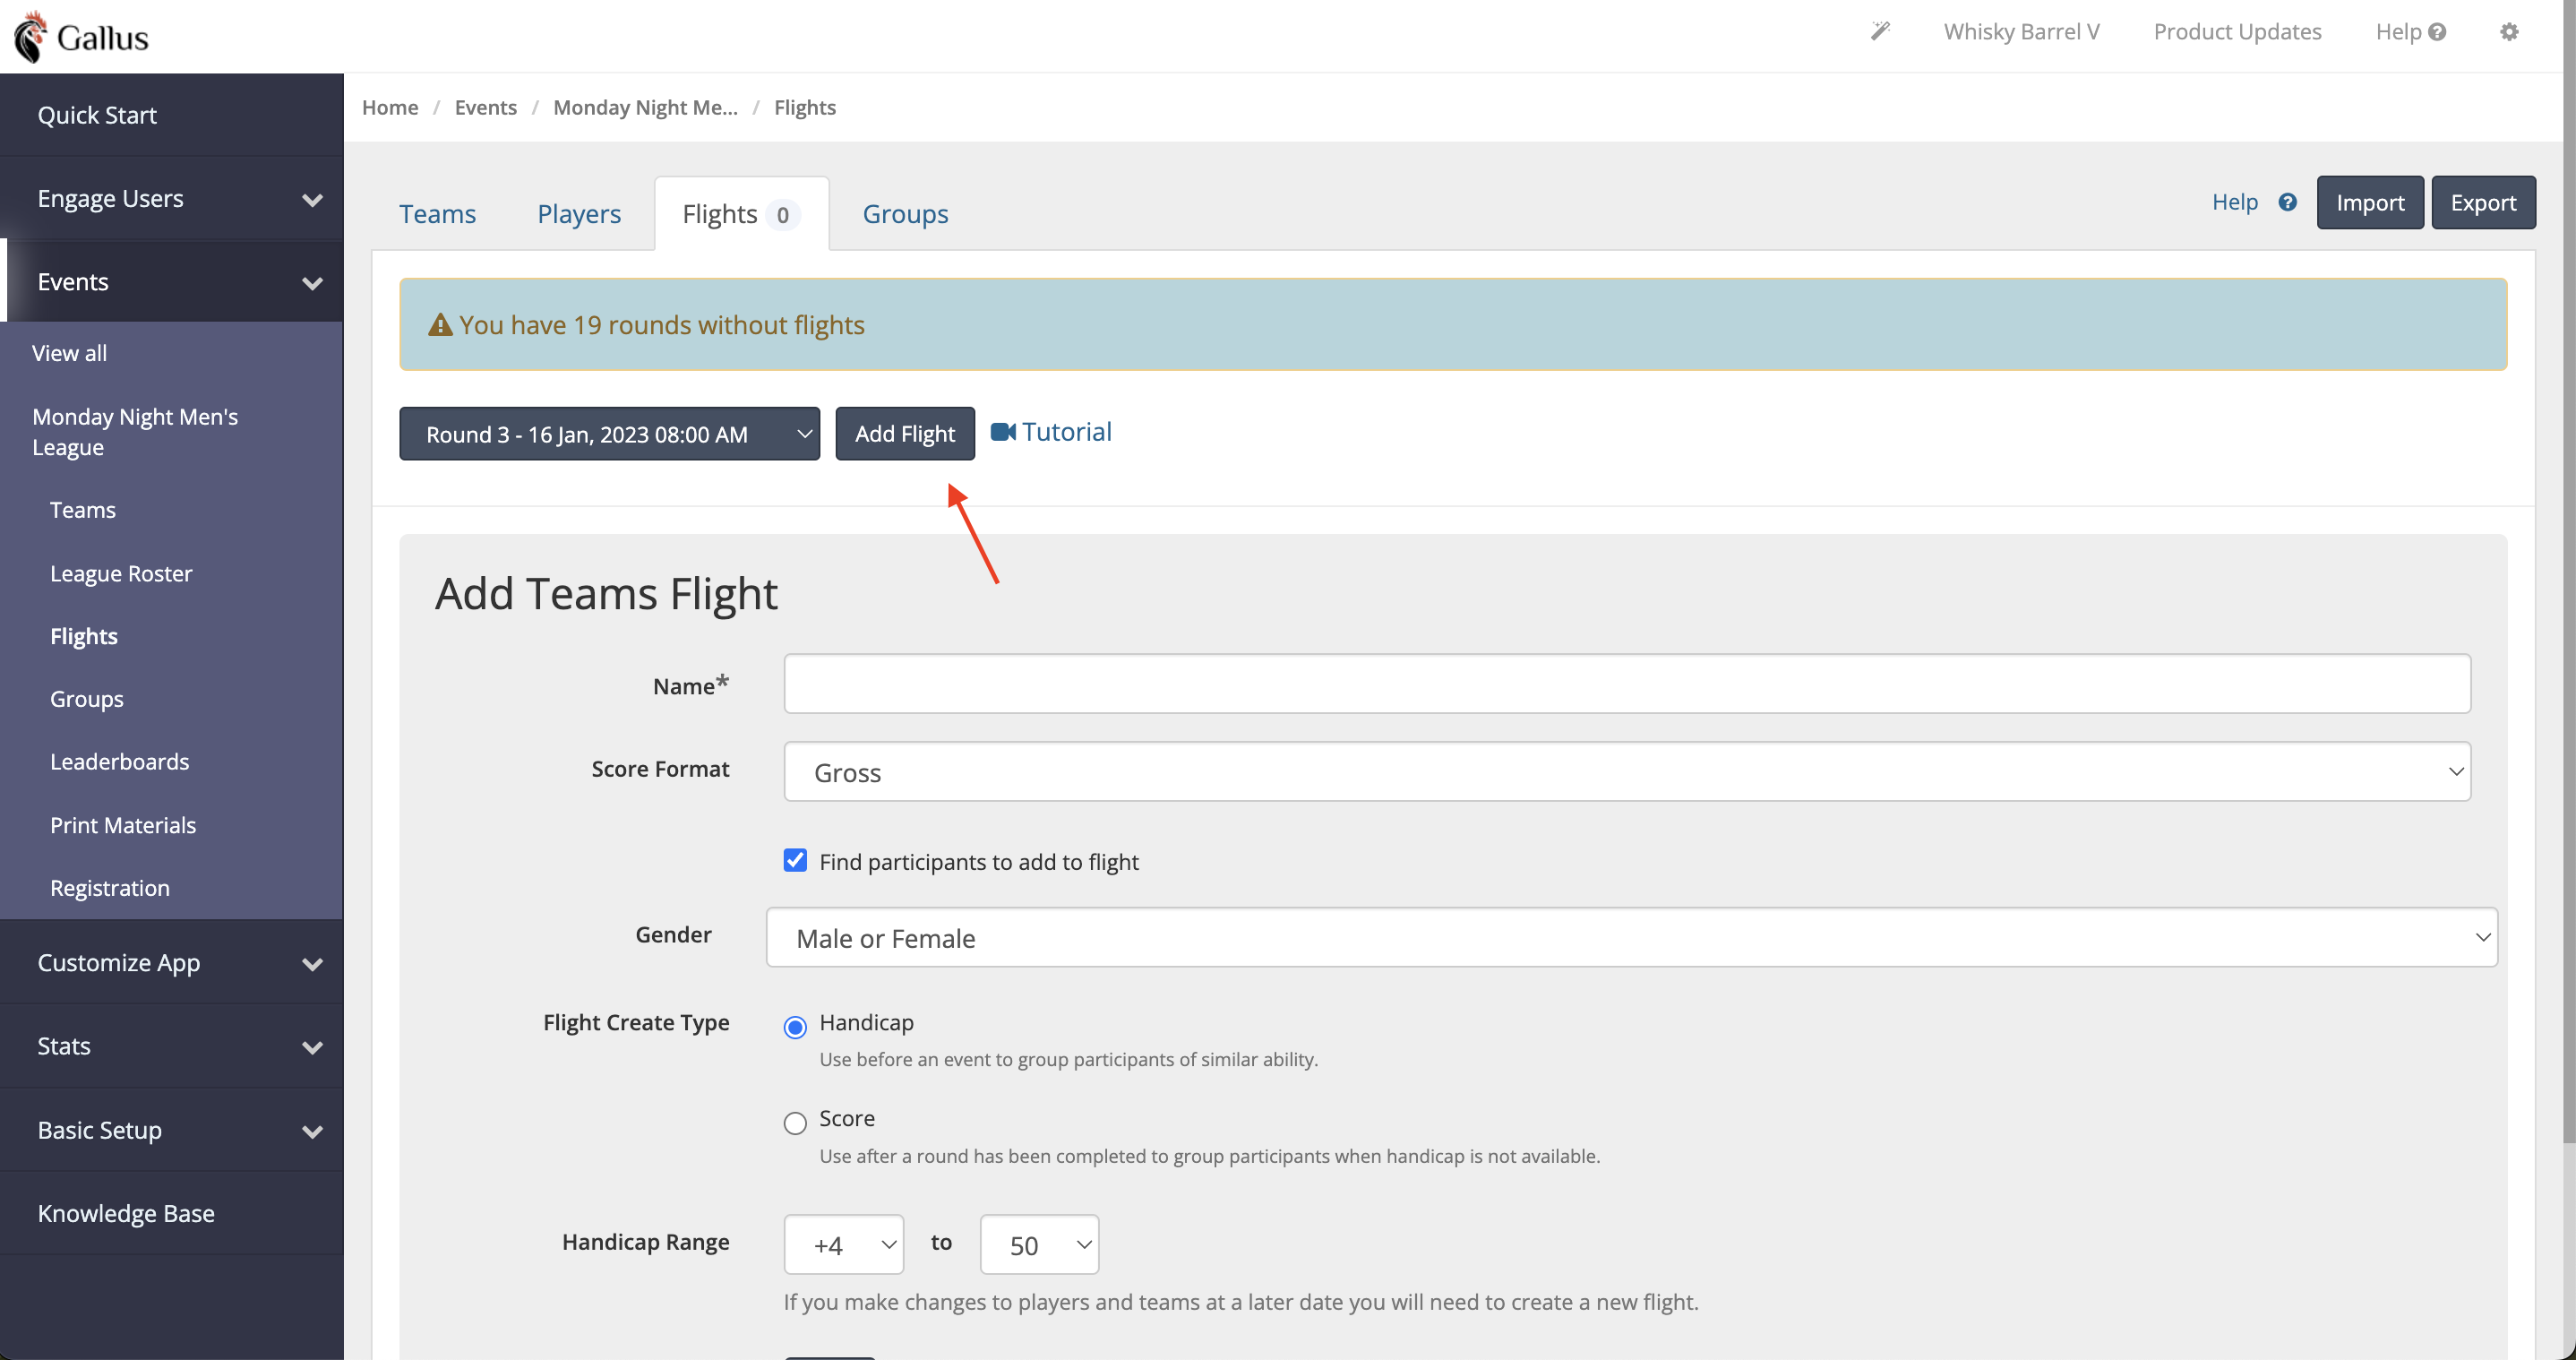The width and height of the screenshot is (2576, 1360).
Task: Open Monday Night Me... breadcrumb
Action: coord(645,107)
